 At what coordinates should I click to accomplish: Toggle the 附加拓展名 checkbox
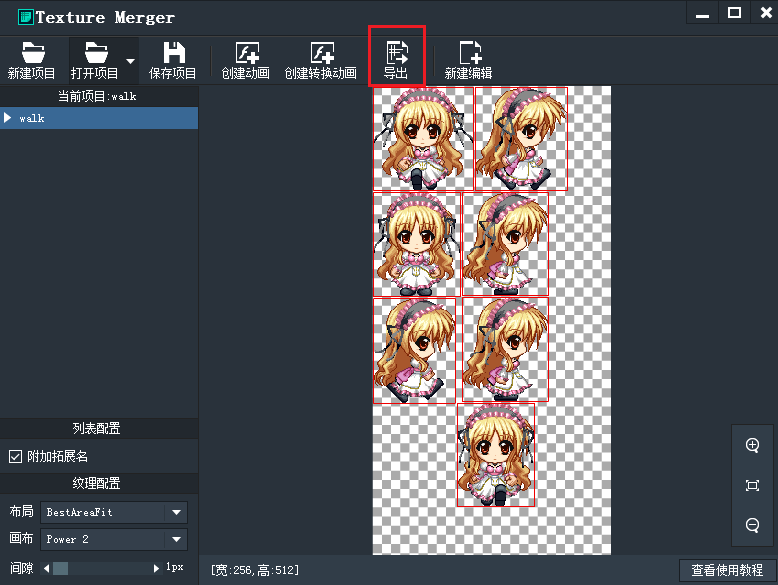pos(15,456)
